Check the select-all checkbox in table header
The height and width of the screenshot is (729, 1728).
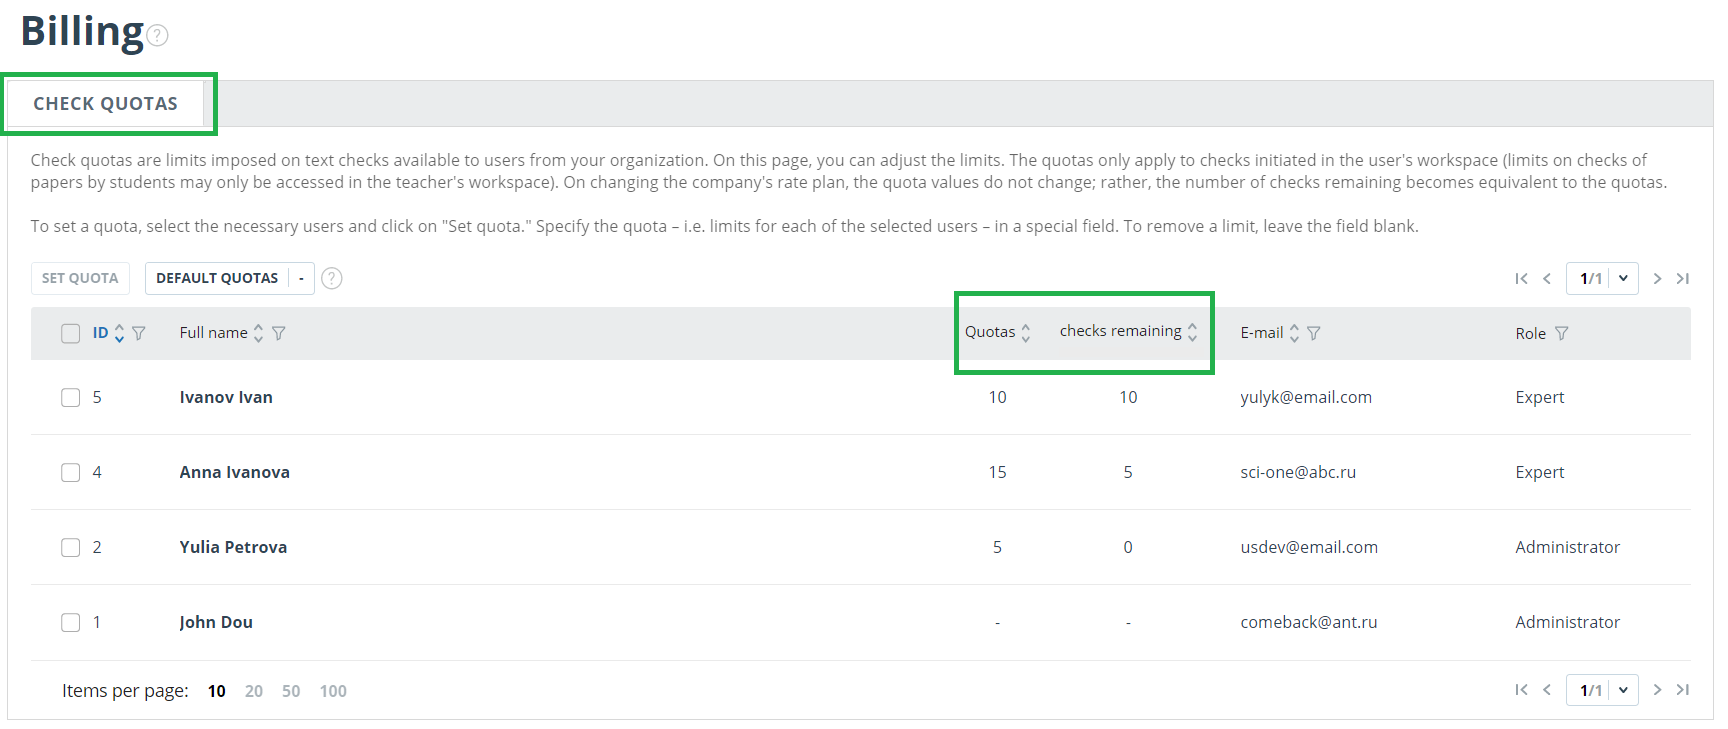(x=71, y=334)
